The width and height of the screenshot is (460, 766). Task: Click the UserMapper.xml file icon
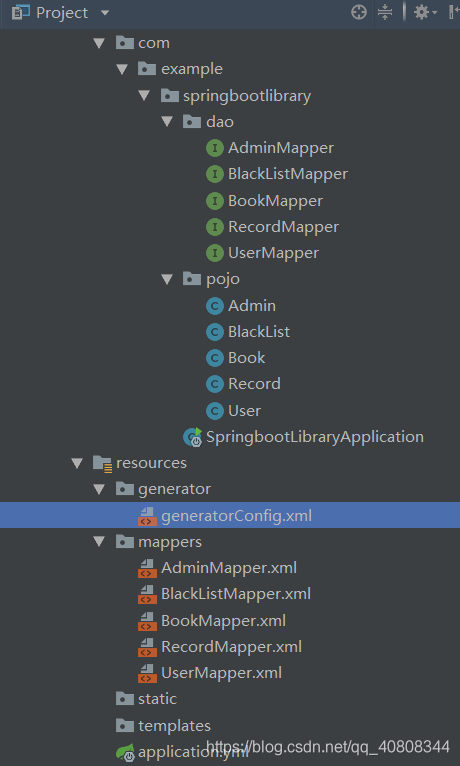[147, 674]
